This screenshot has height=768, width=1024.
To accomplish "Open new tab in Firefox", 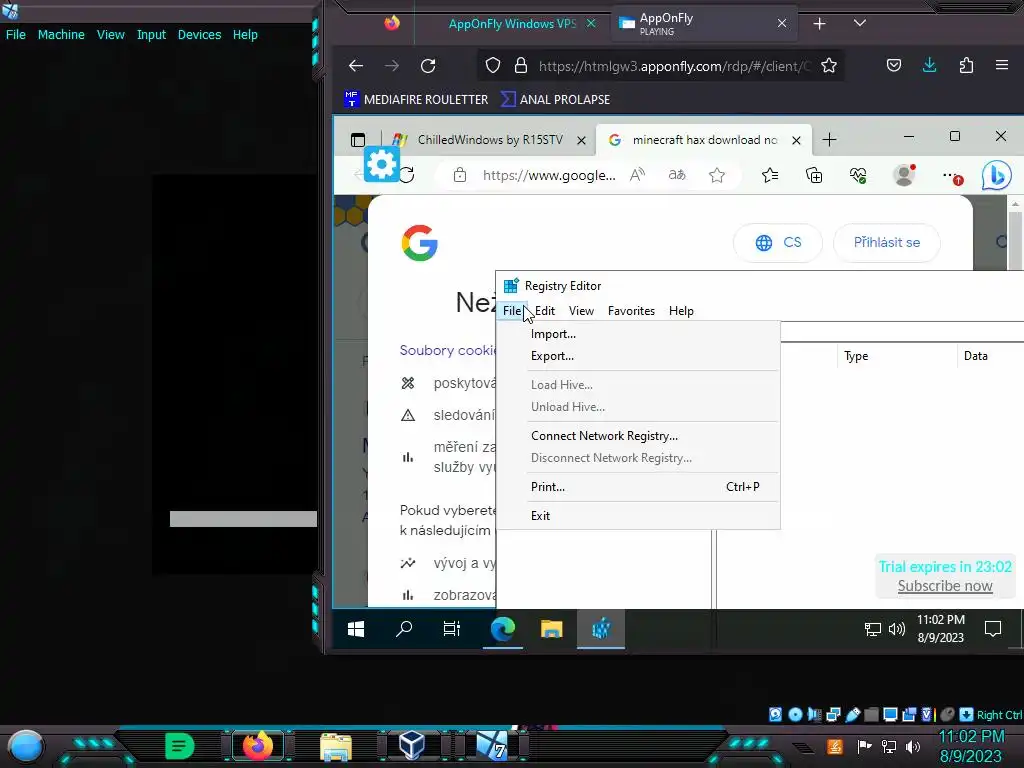I will 820,24.
